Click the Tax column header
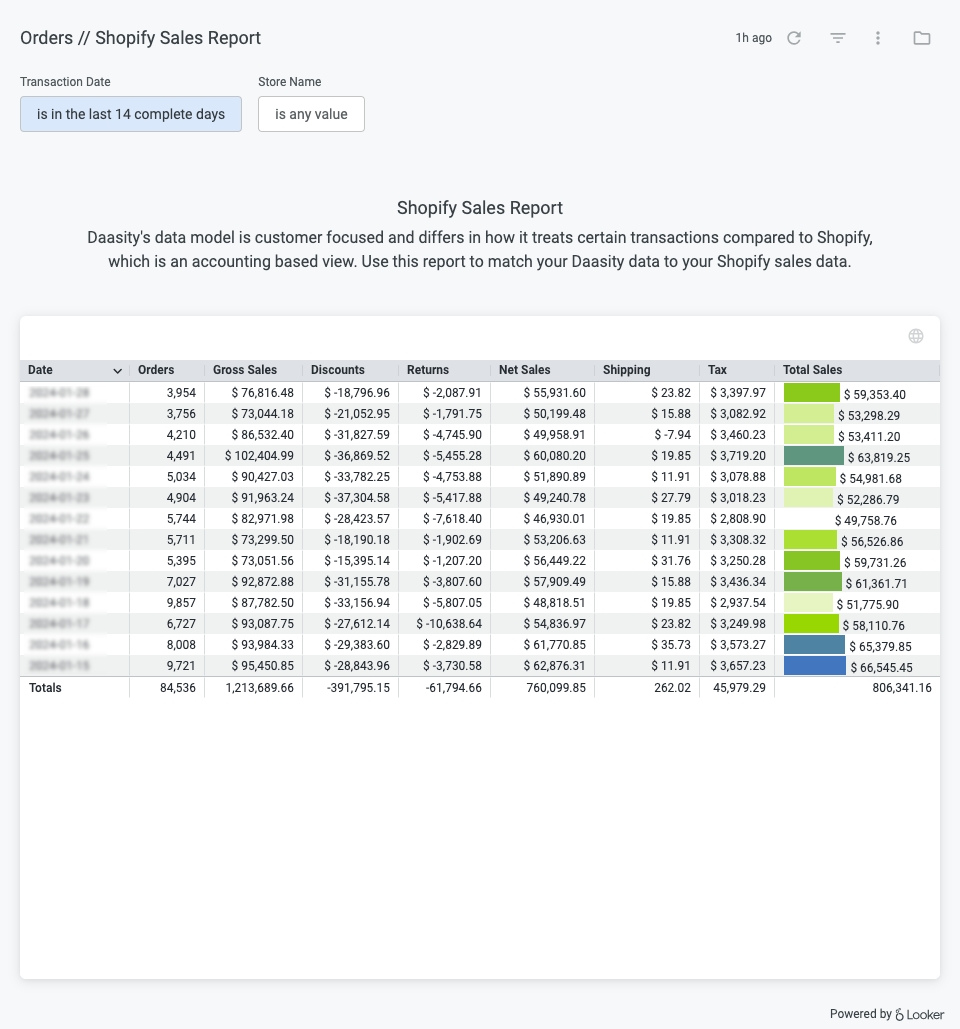 [718, 370]
